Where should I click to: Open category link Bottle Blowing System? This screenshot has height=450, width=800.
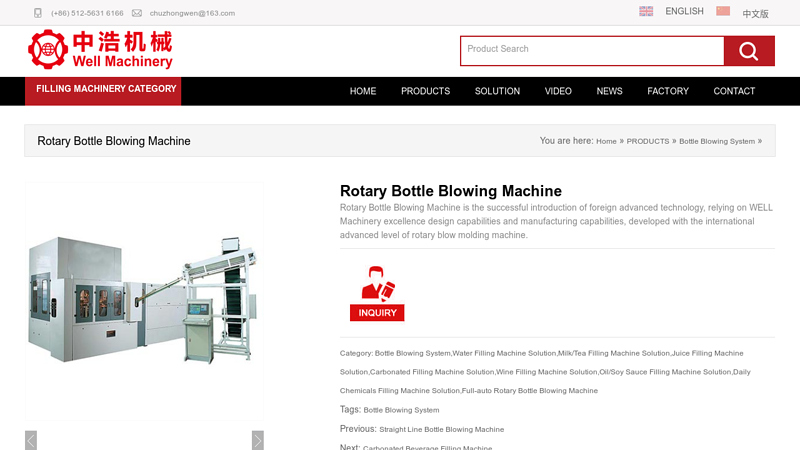pos(413,353)
